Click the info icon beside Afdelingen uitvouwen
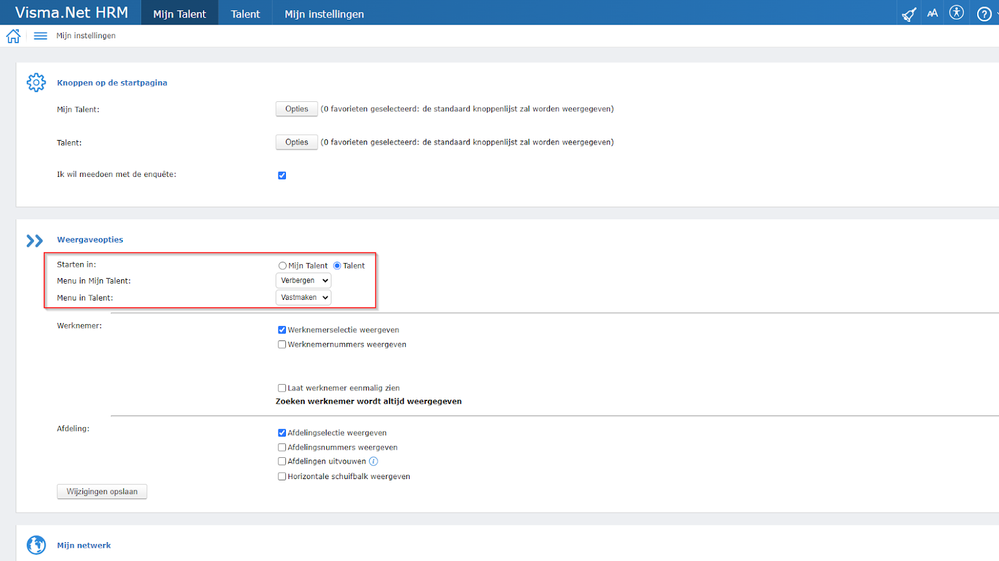999x561 pixels. (x=374, y=462)
